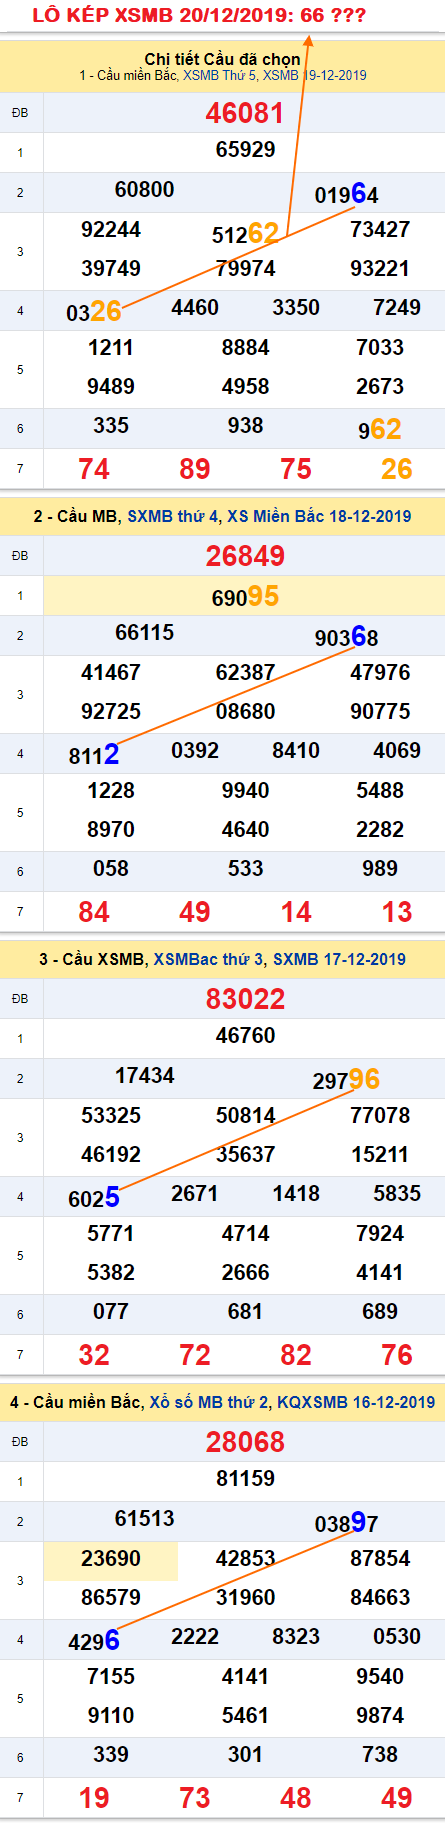
Task: Select first prize number 81159
Action: [245, 1479]
